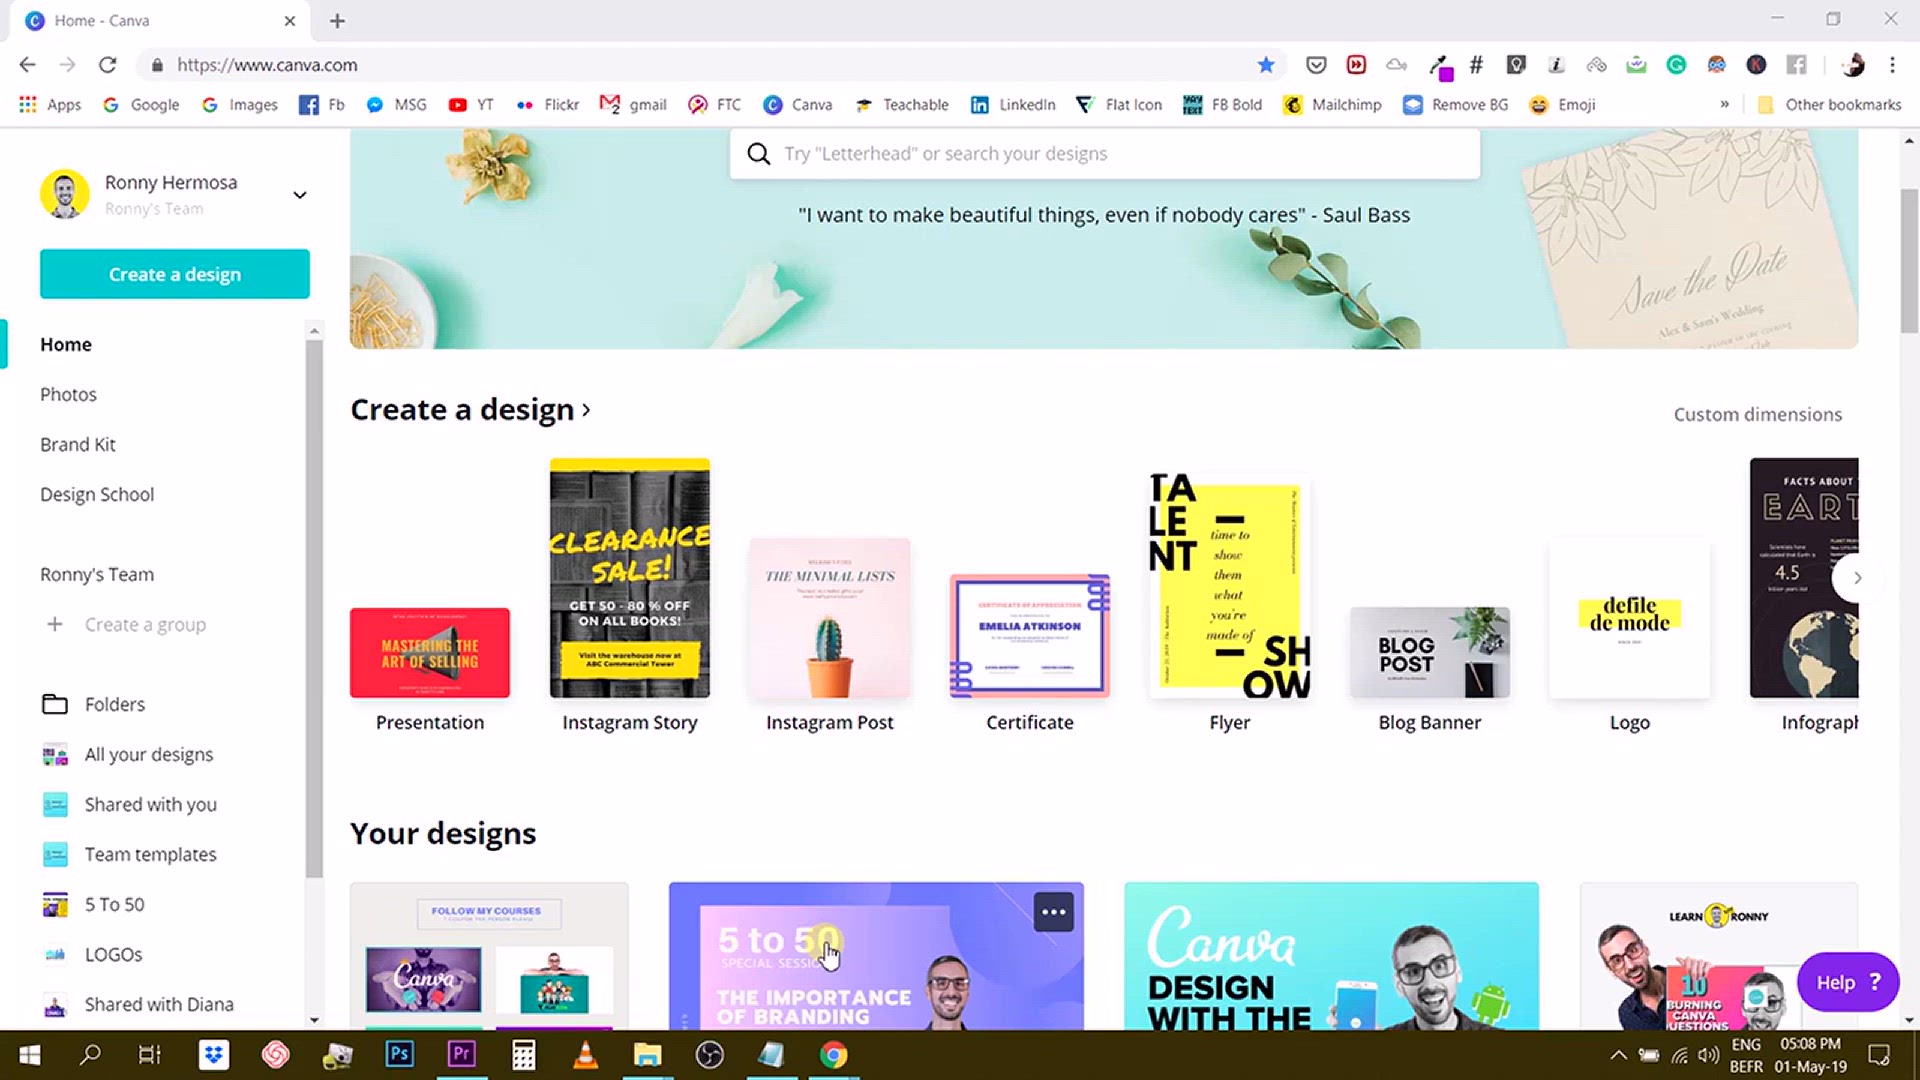Click the search magnifier icon
This screenshot has height=1080, width=1920.
759,154
